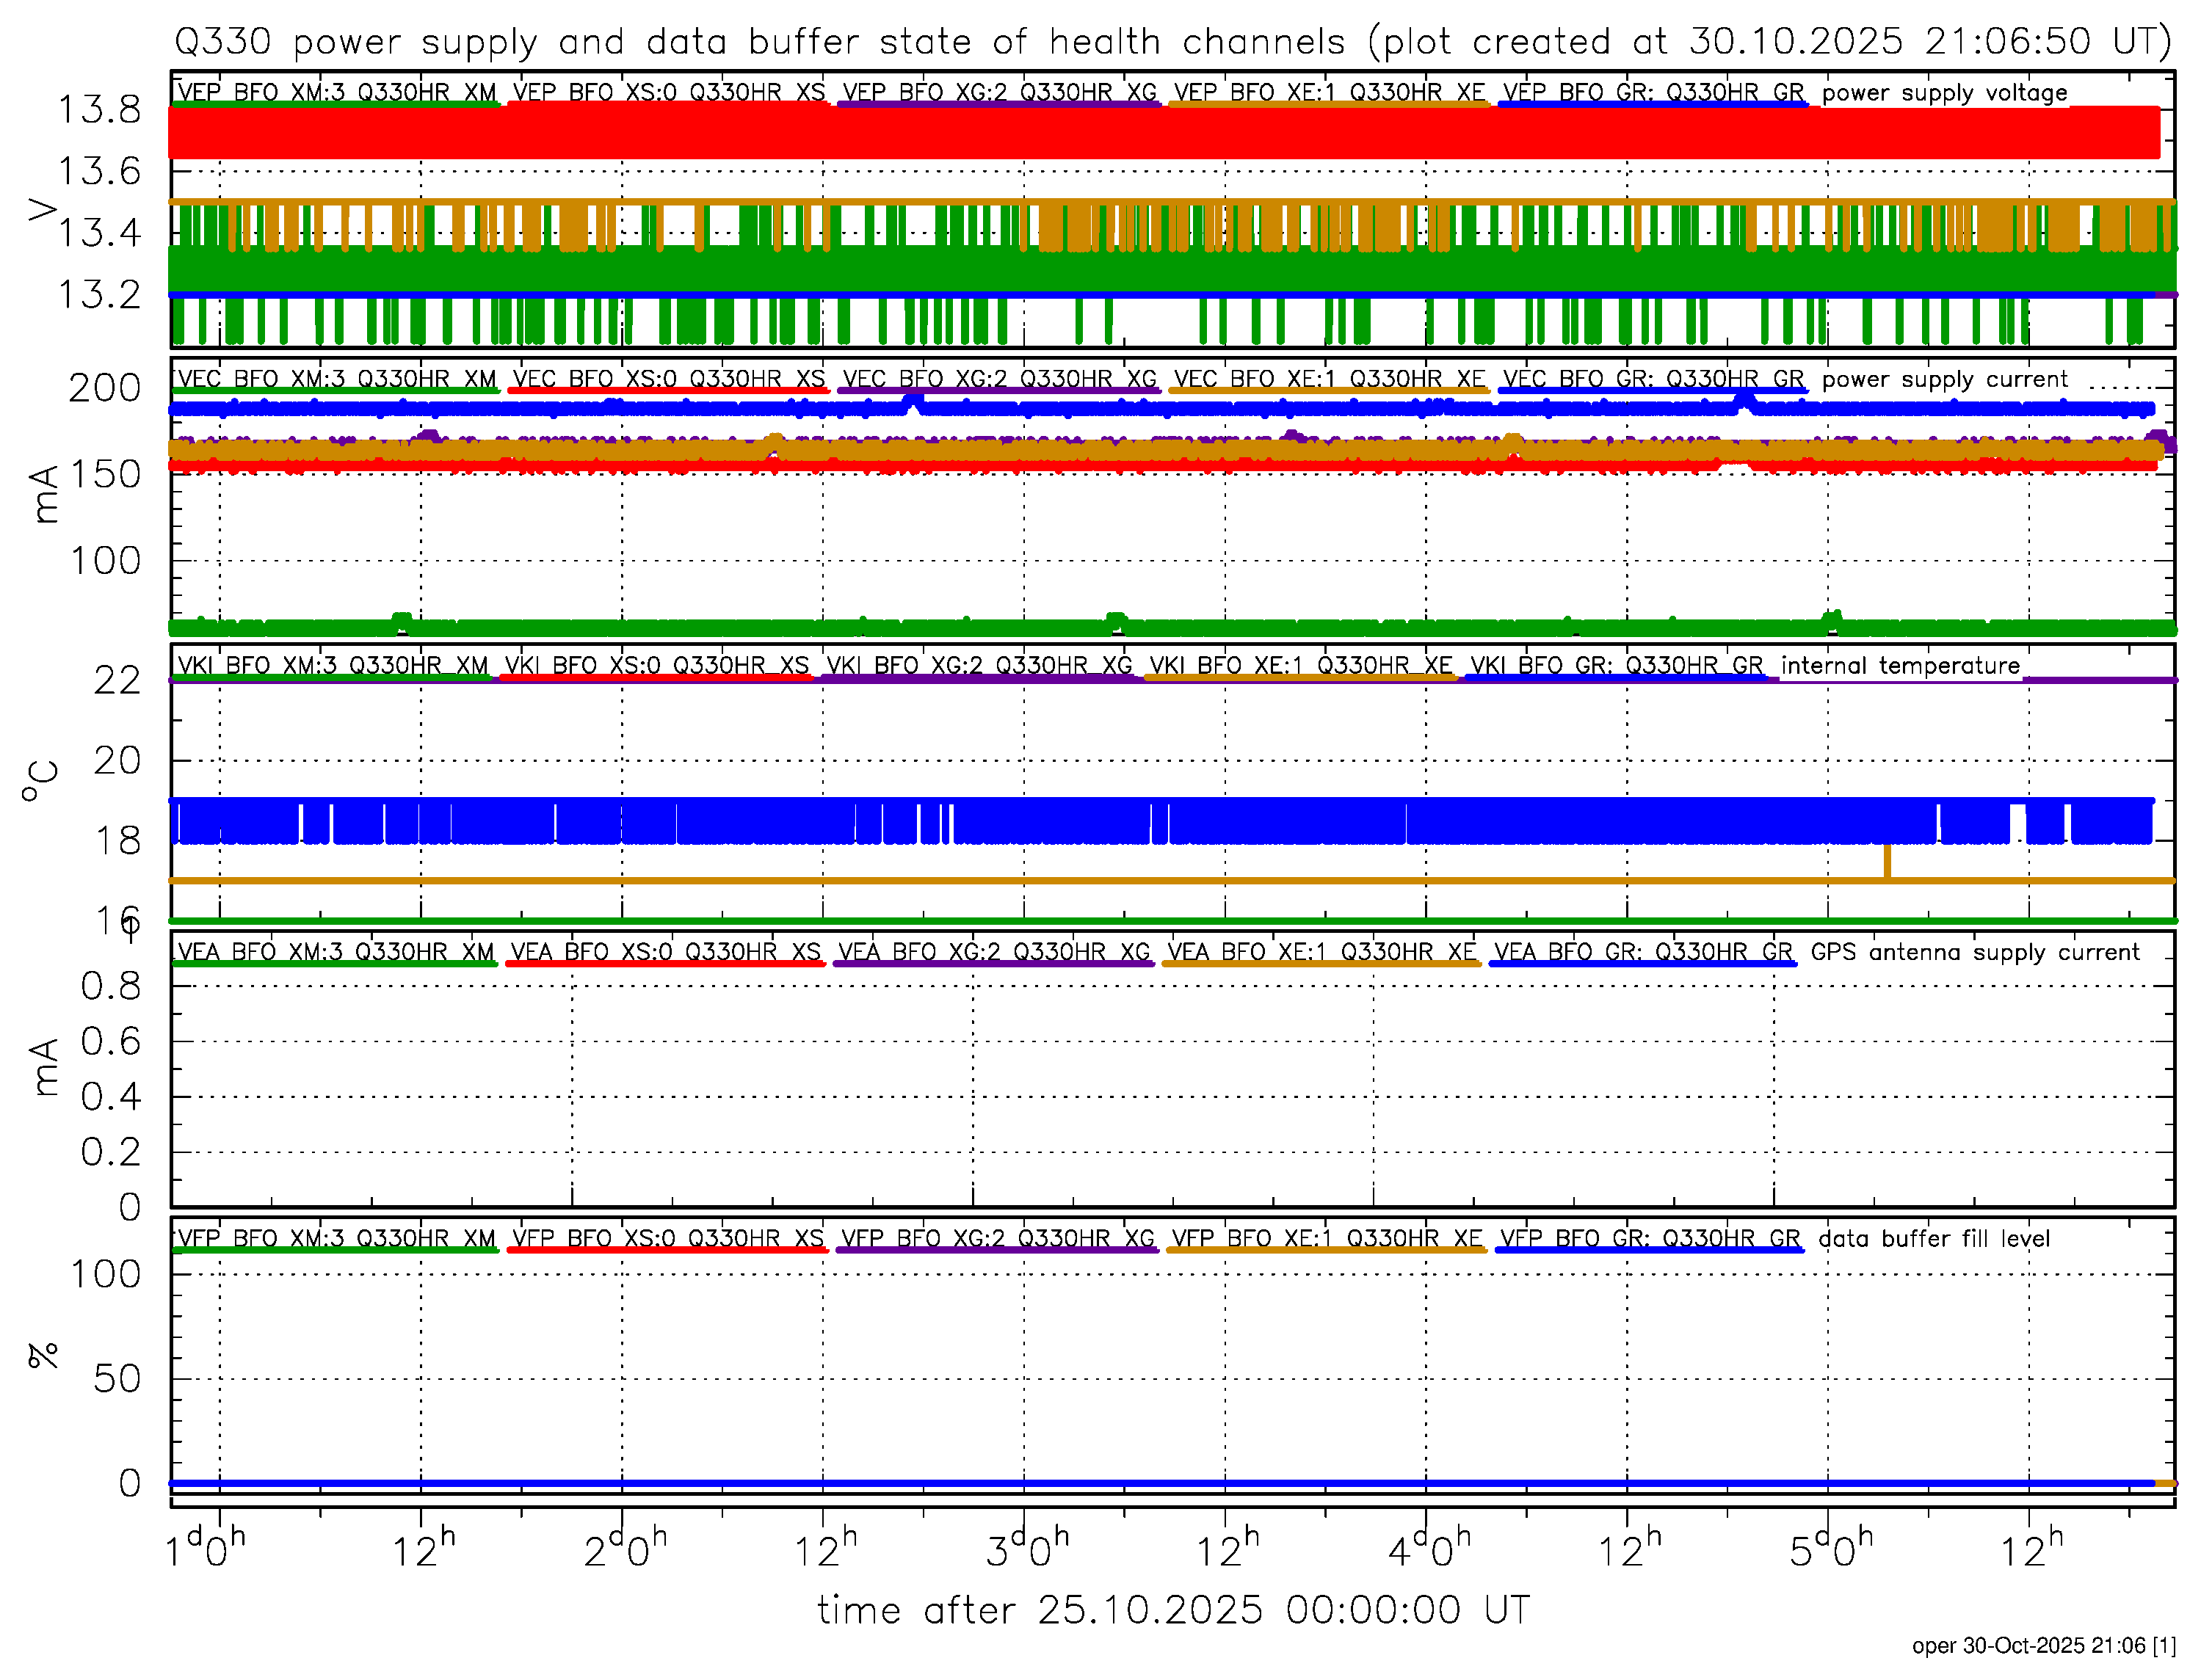Click 'GPS antenna supply current' label
The image size is (2201, 1680).
1974,952
